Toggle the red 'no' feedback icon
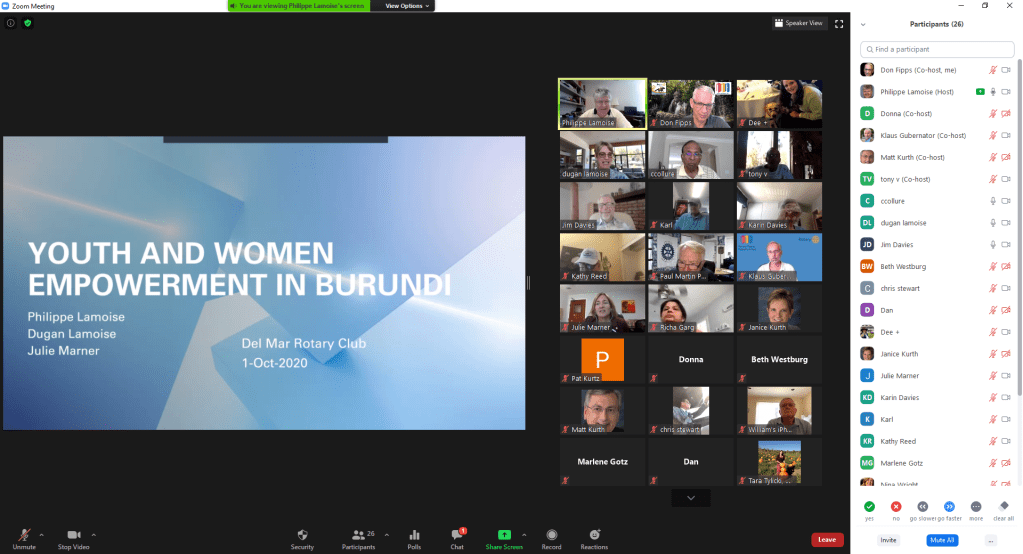 point(896,507)
